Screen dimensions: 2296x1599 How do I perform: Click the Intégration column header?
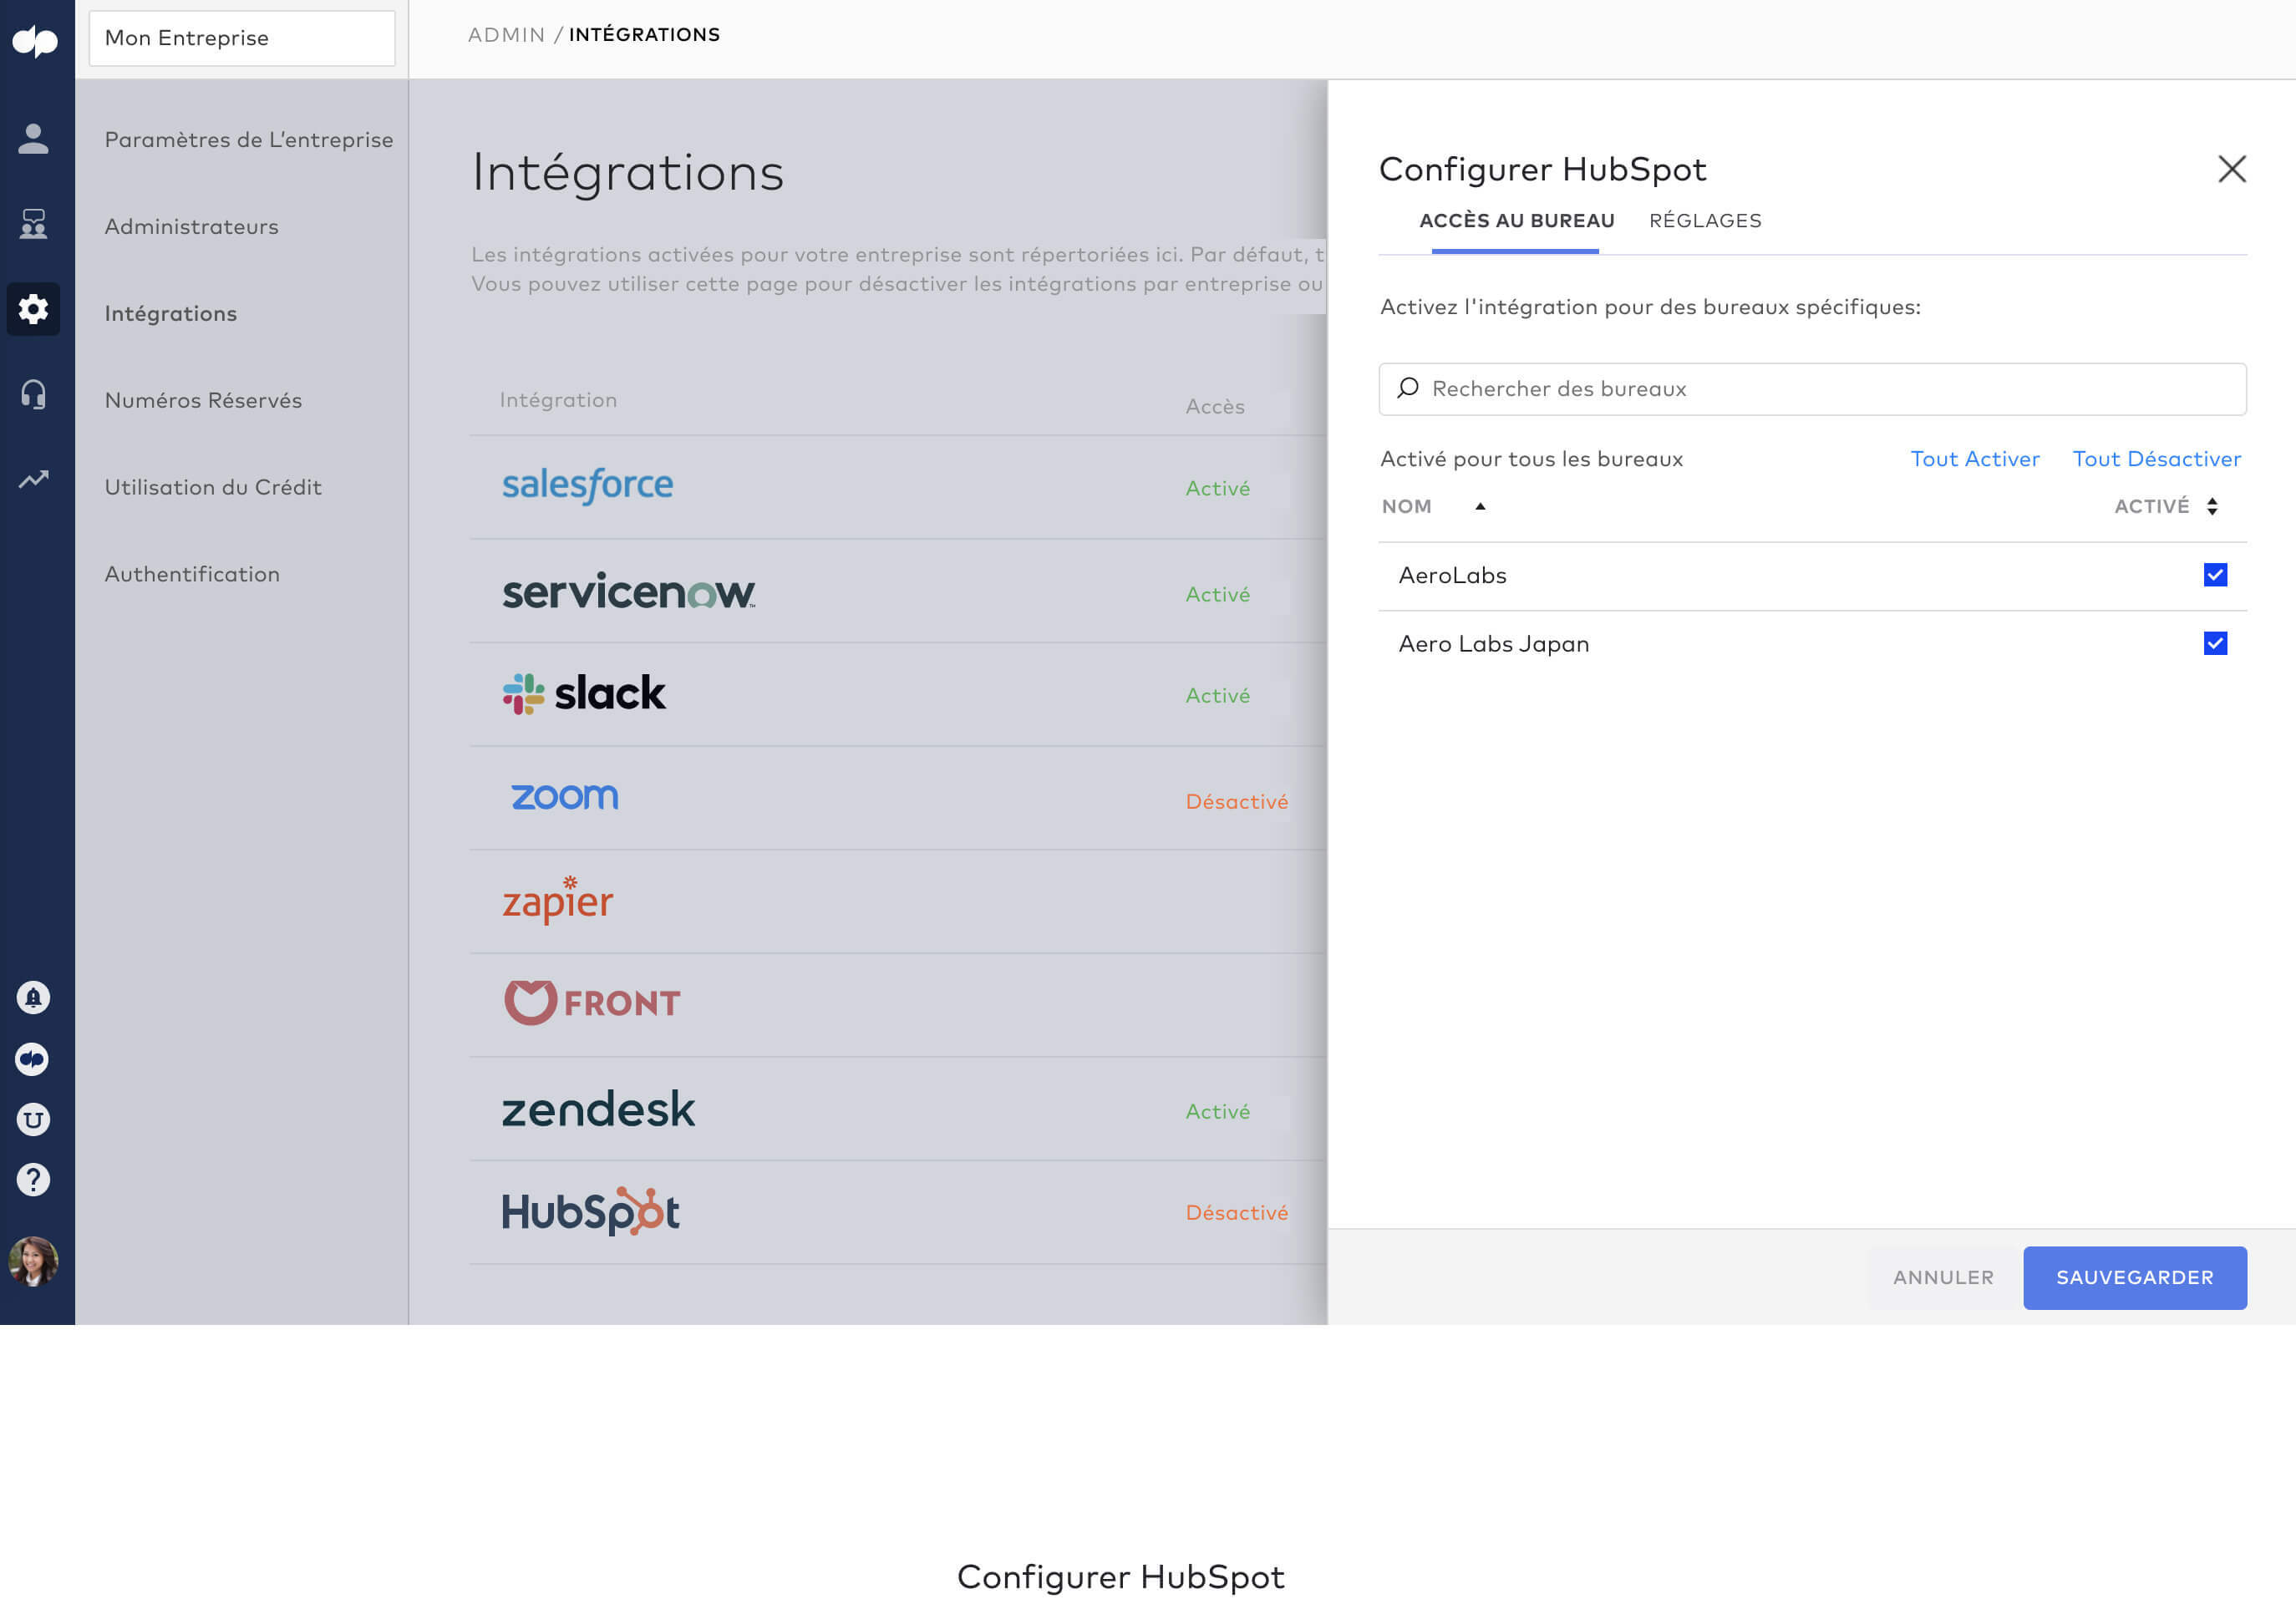pyautogui.click(x=558, y=400)
